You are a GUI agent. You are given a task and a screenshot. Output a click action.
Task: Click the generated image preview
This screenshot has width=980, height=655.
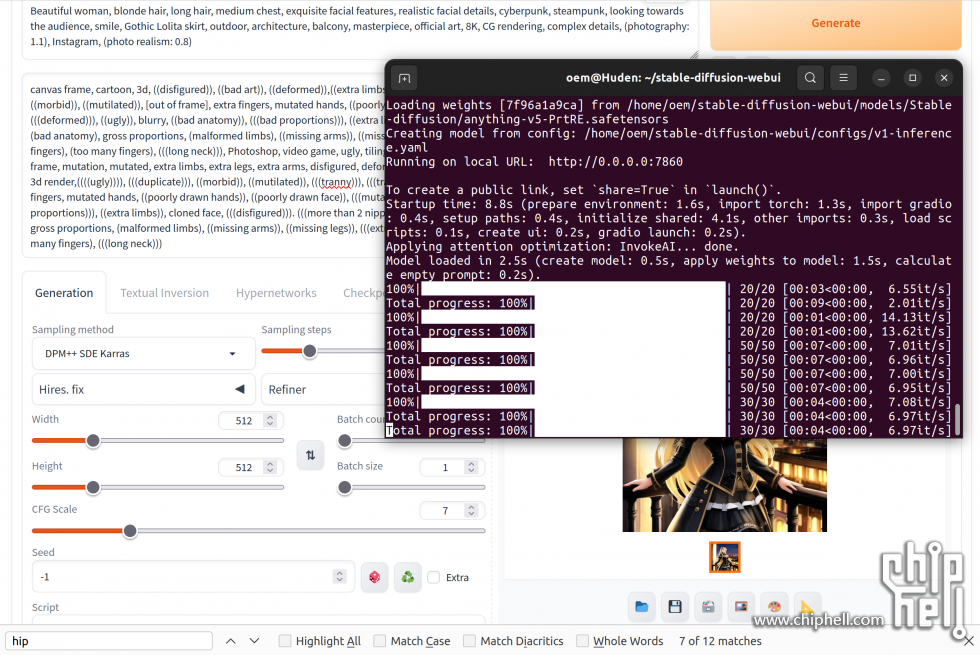(x=724, y=484)
